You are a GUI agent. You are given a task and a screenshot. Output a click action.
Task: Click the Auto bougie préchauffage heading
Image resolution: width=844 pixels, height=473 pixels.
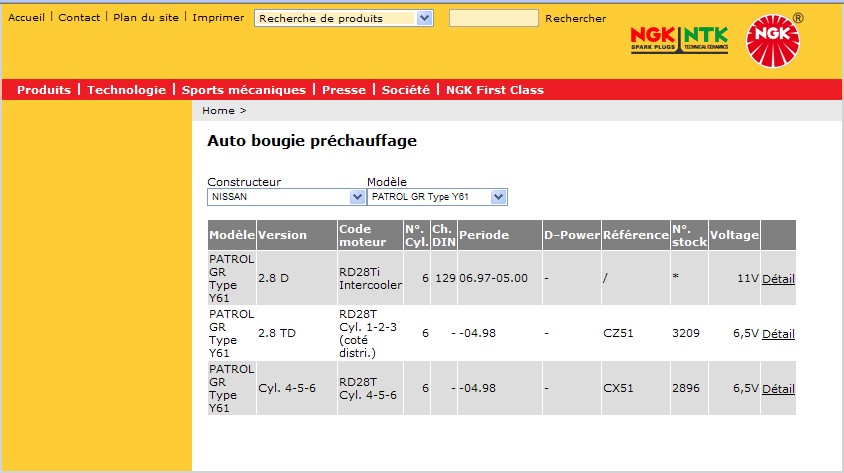(312, 141)
